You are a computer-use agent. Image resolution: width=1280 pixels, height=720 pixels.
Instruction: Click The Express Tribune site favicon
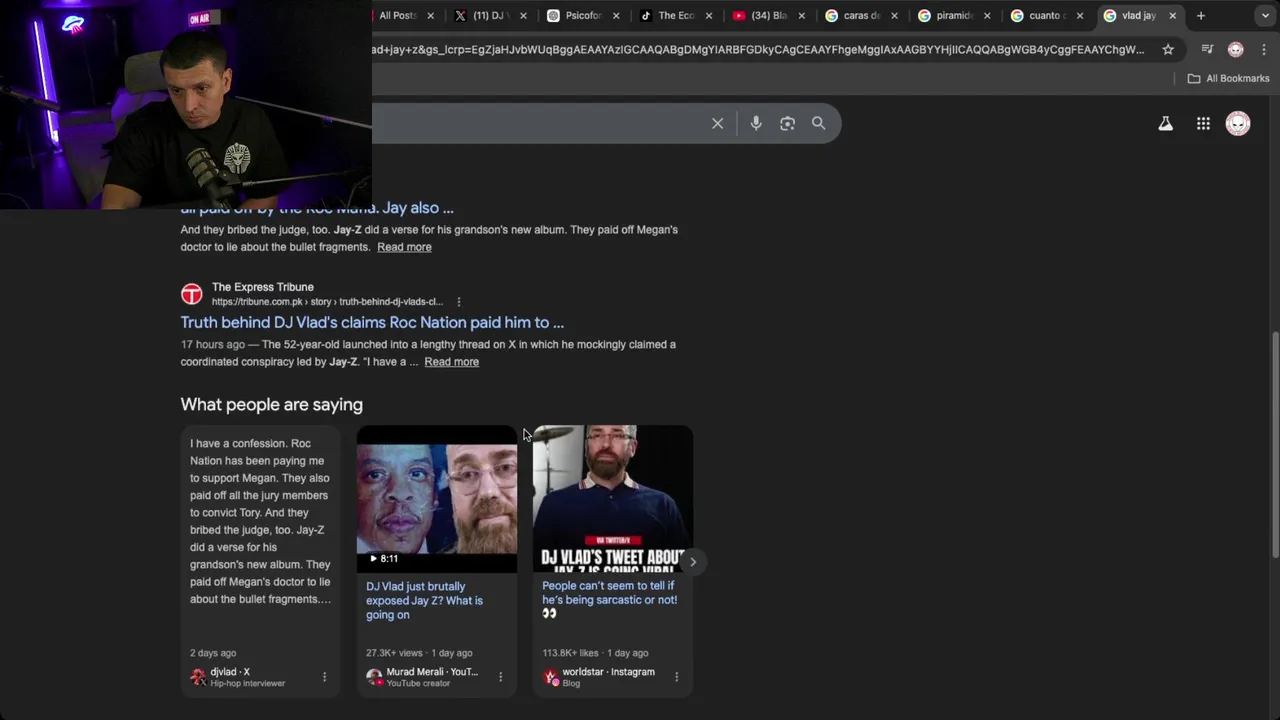[x=191, y=294]
